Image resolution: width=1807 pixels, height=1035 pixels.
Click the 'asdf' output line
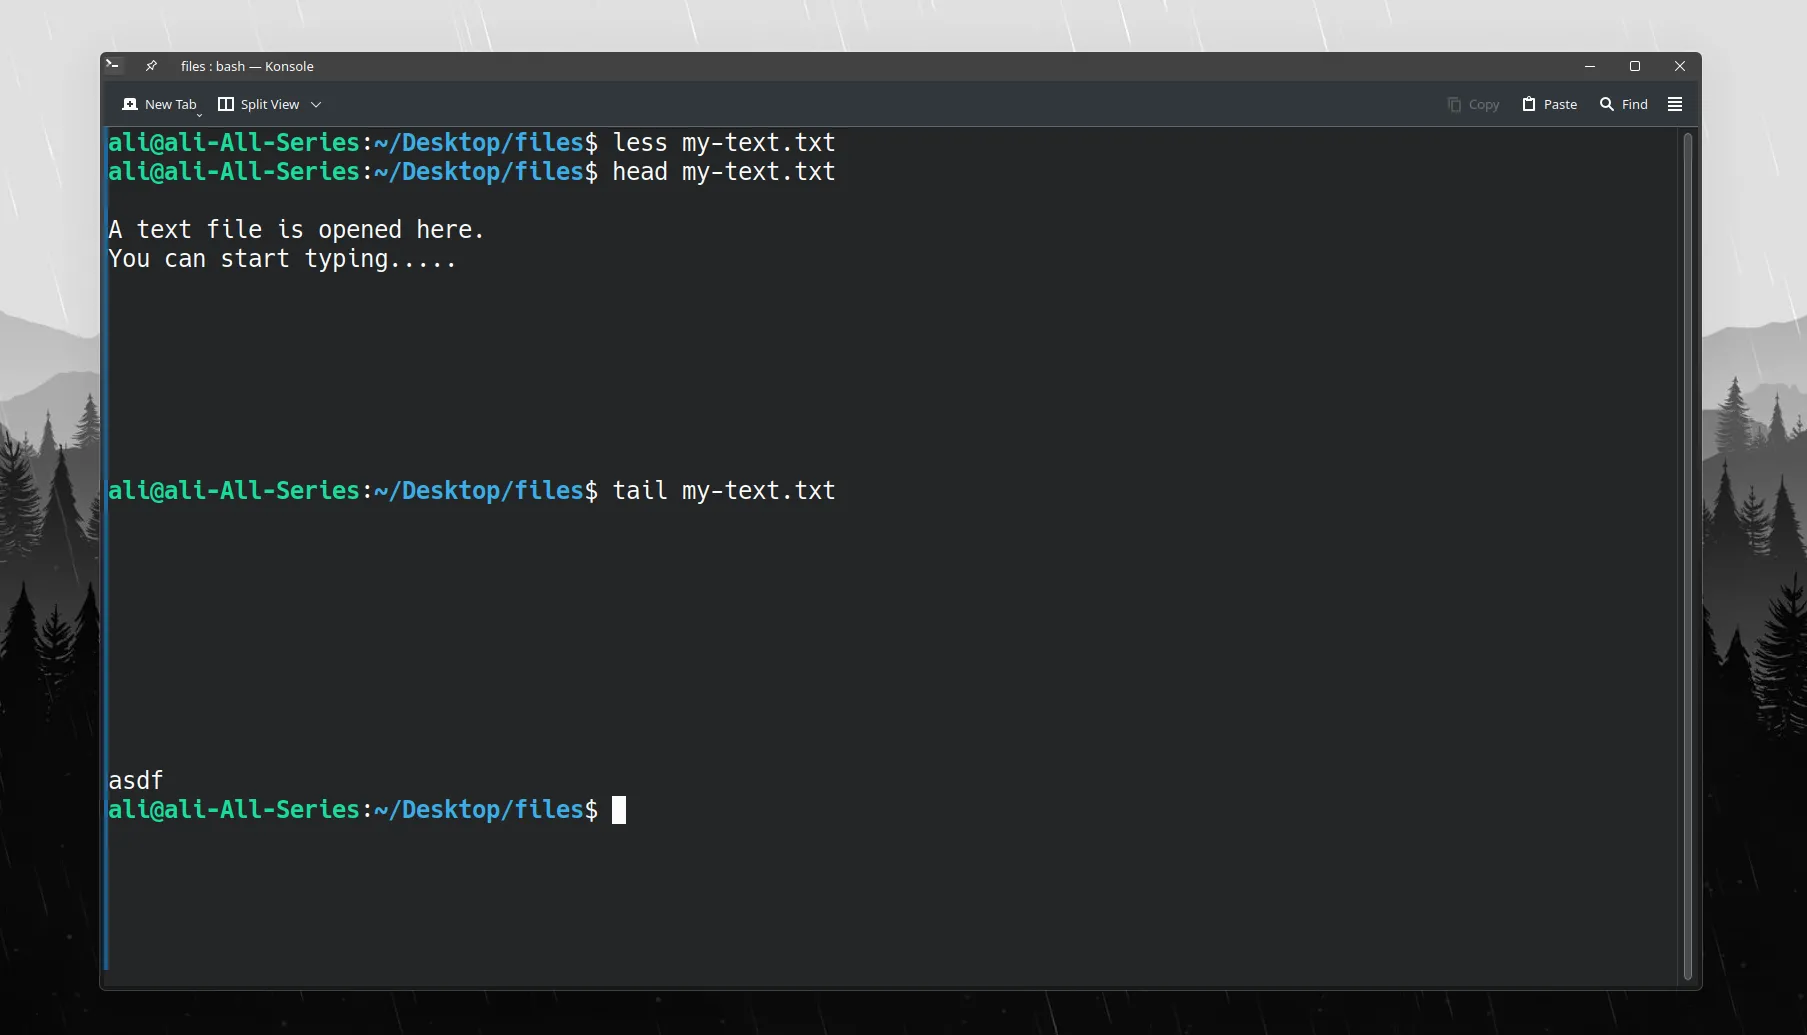pos(136,780)
